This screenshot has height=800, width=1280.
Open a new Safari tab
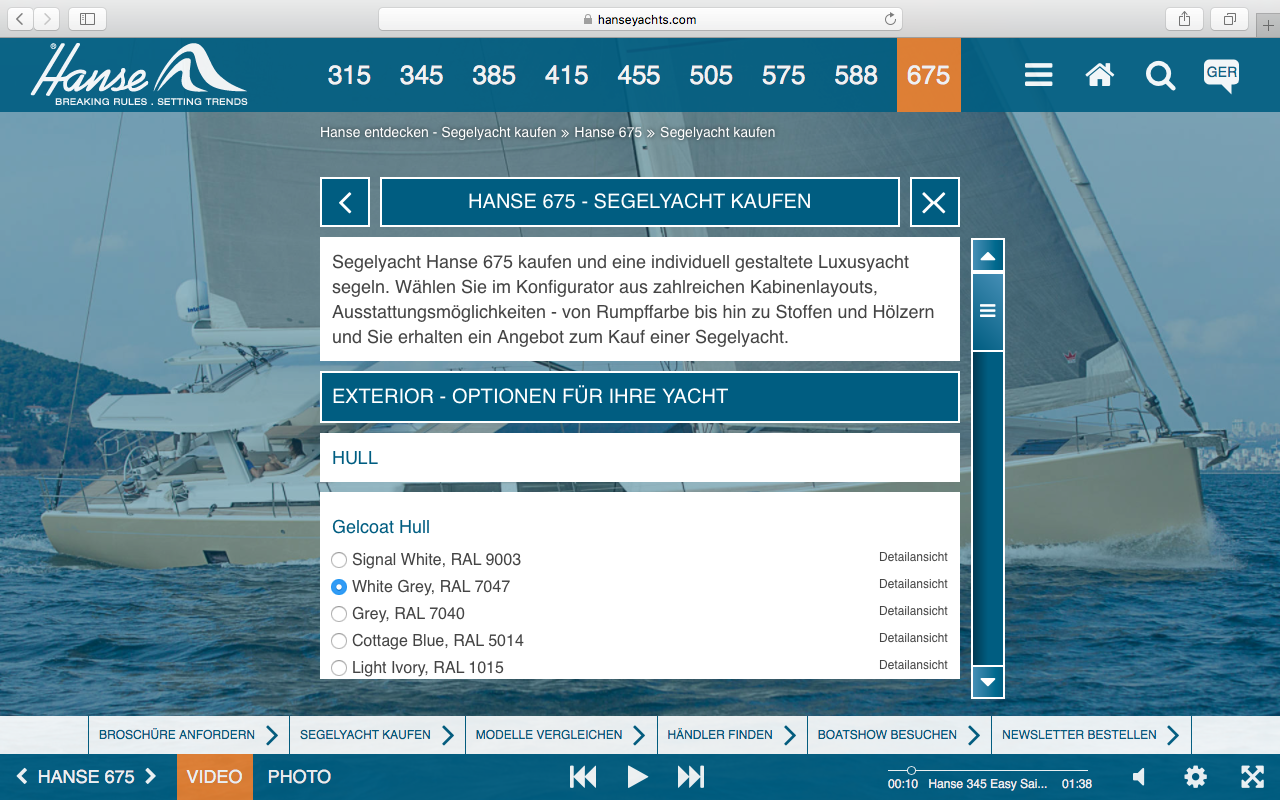[x=1267, y=26]
